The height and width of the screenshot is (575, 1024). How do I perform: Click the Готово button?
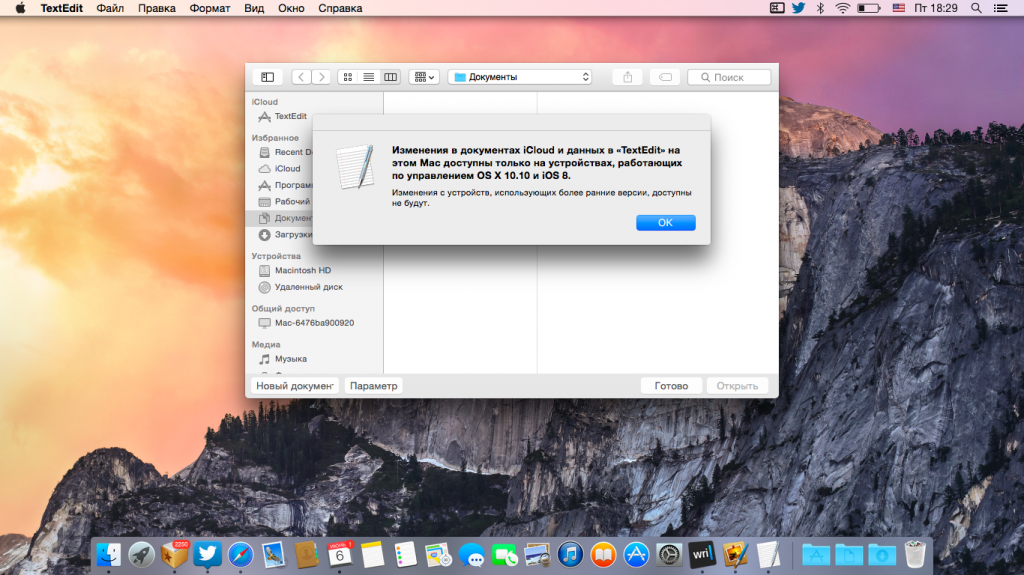coord(671,386)
